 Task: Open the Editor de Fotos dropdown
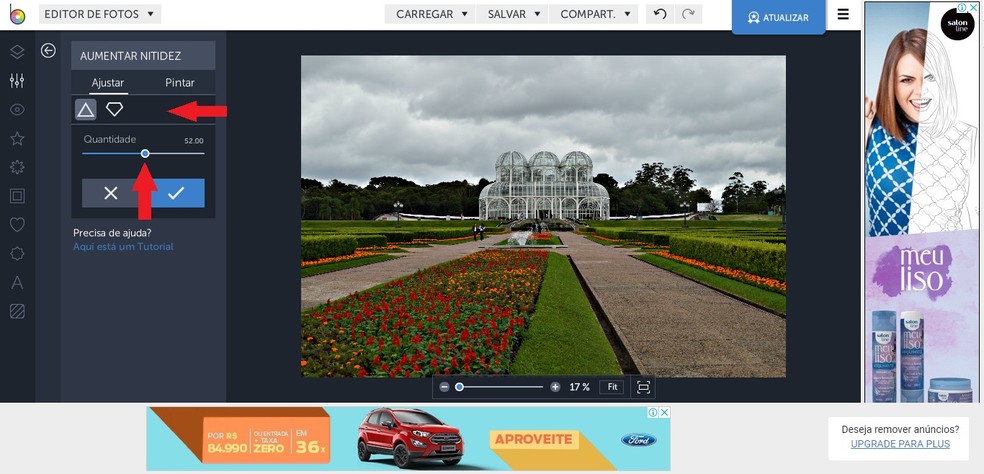[x=100, y=14]
